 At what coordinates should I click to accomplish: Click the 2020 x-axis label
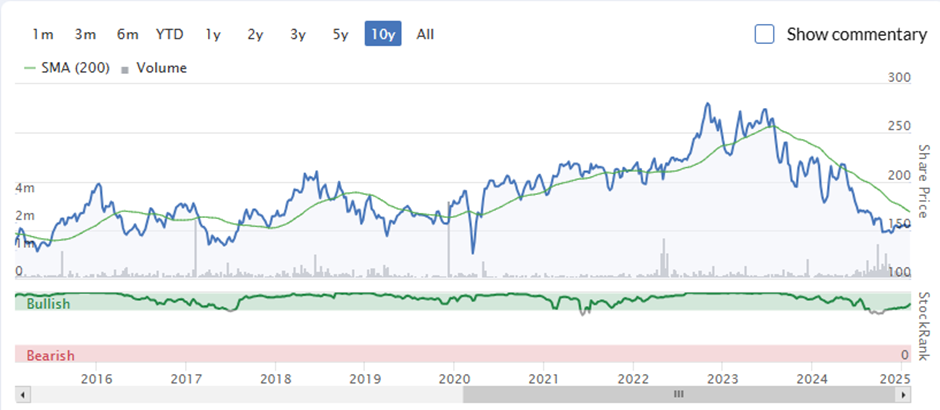click(x=454, y=378)
